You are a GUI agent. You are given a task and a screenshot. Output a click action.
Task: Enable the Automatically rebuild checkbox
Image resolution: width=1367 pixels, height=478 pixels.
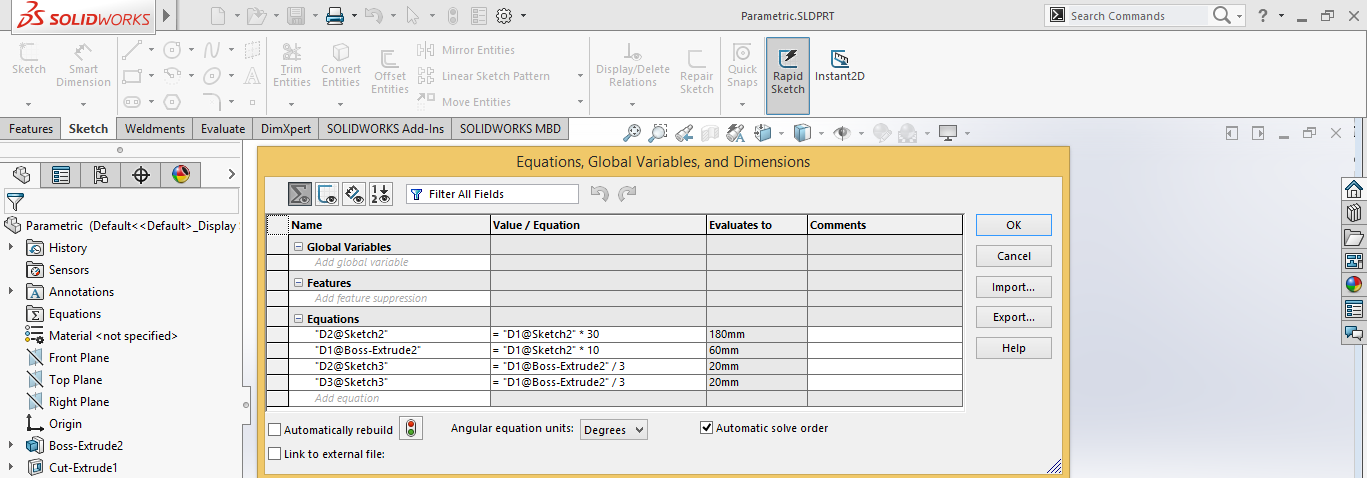(x=275, y=430)
